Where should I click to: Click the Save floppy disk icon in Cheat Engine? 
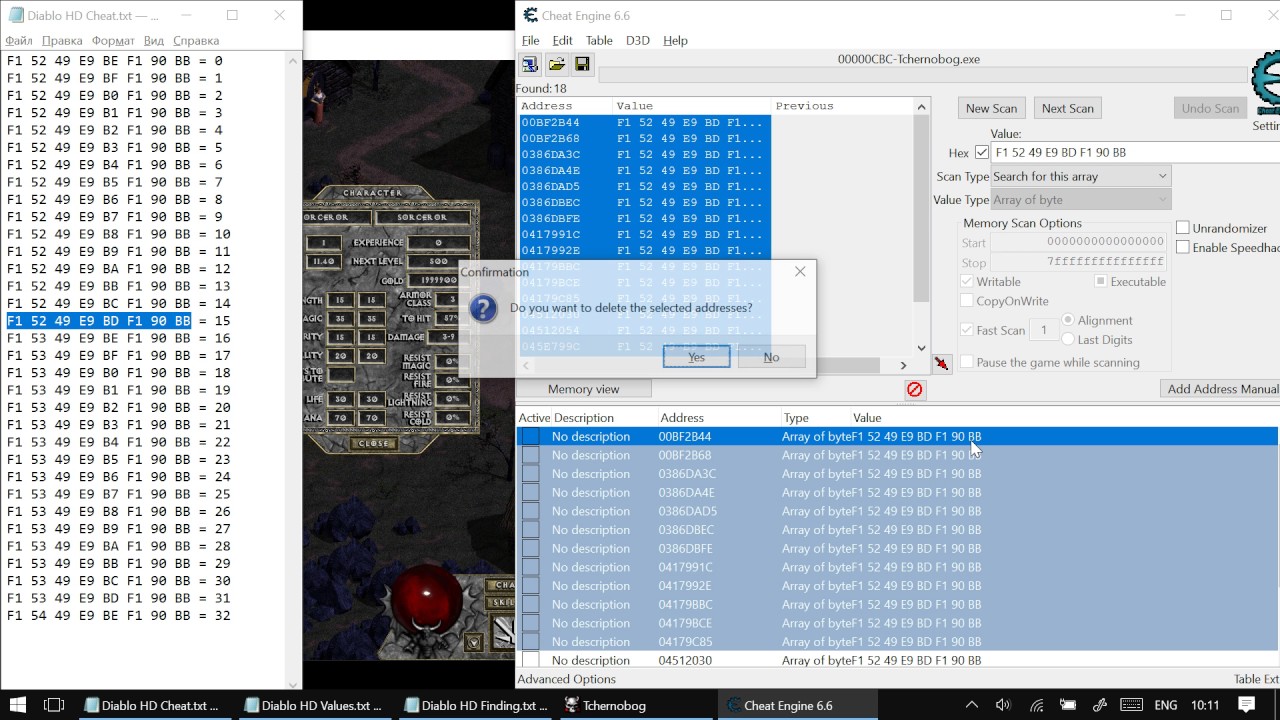coord(582,65)
